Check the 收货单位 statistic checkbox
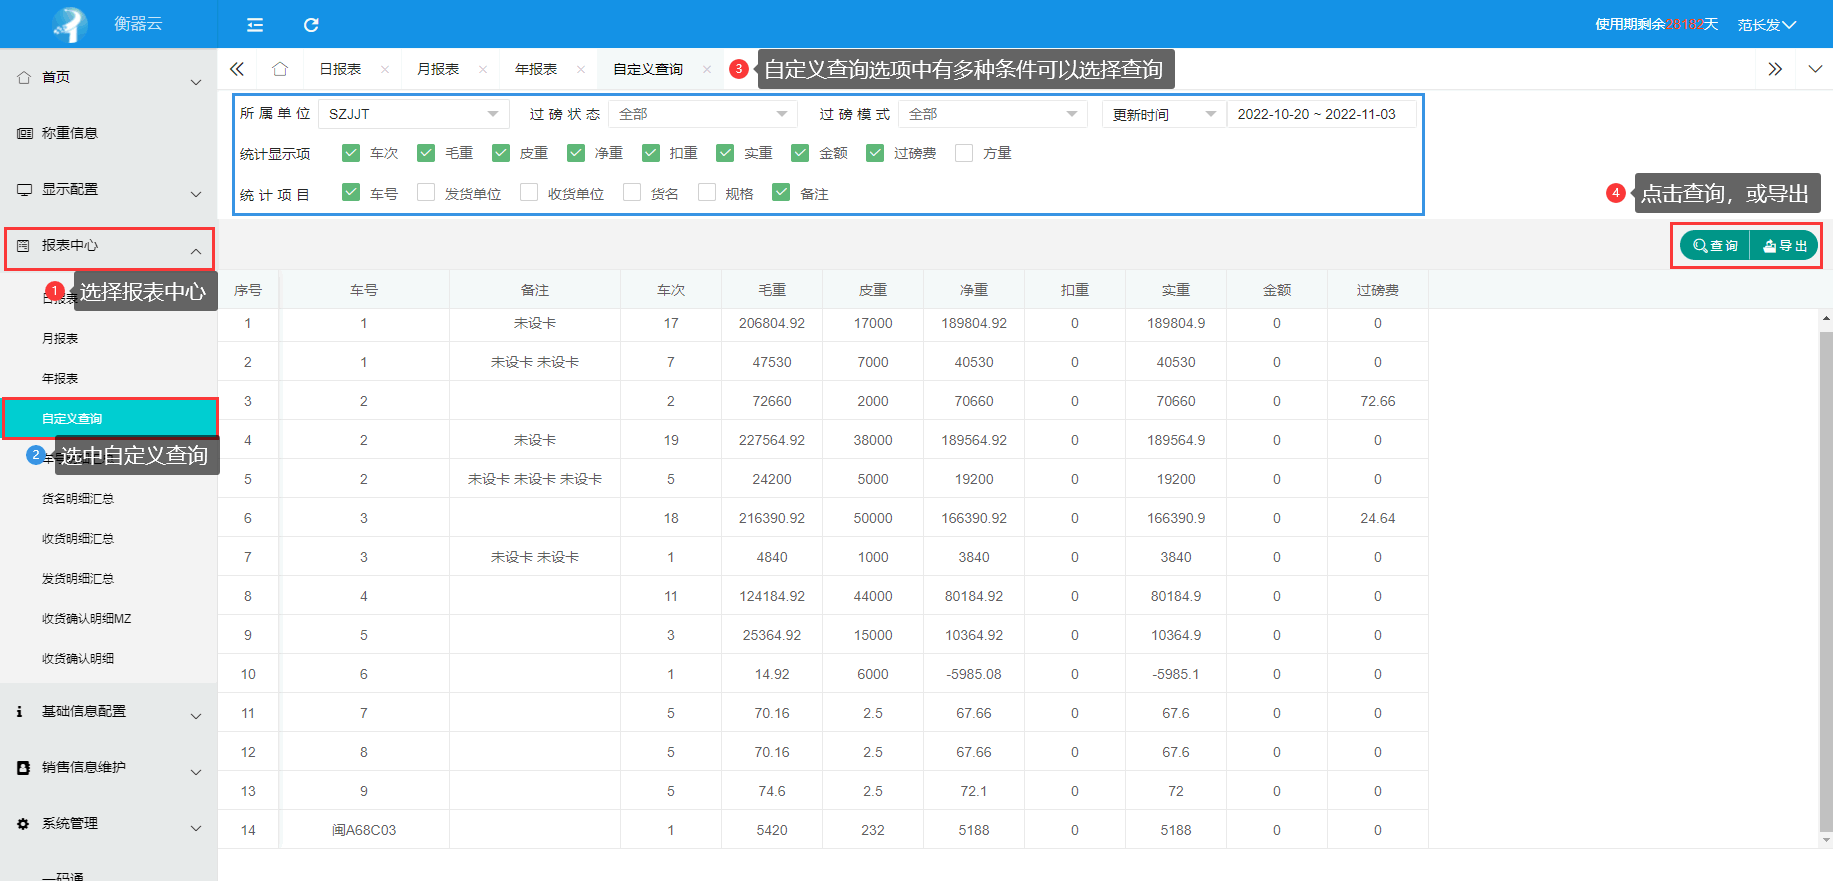1833x881 pixels. 529,192
